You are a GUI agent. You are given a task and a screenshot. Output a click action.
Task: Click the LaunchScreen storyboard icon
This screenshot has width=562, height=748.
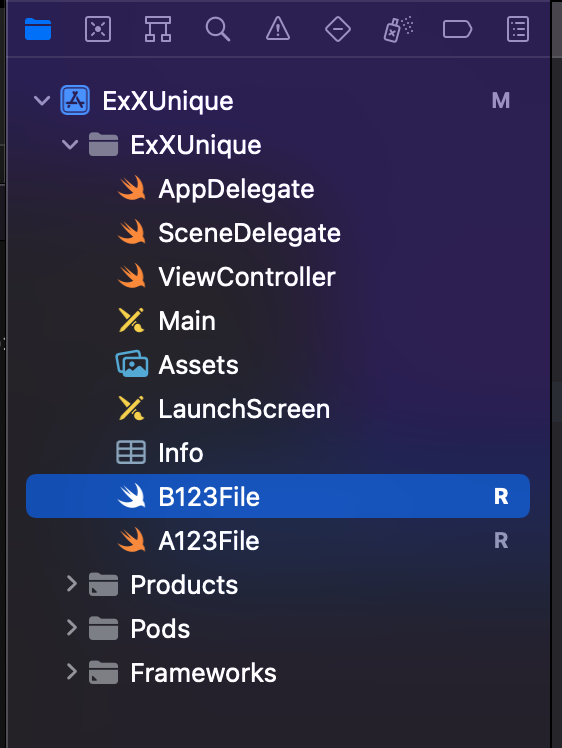tap(131, 408)
